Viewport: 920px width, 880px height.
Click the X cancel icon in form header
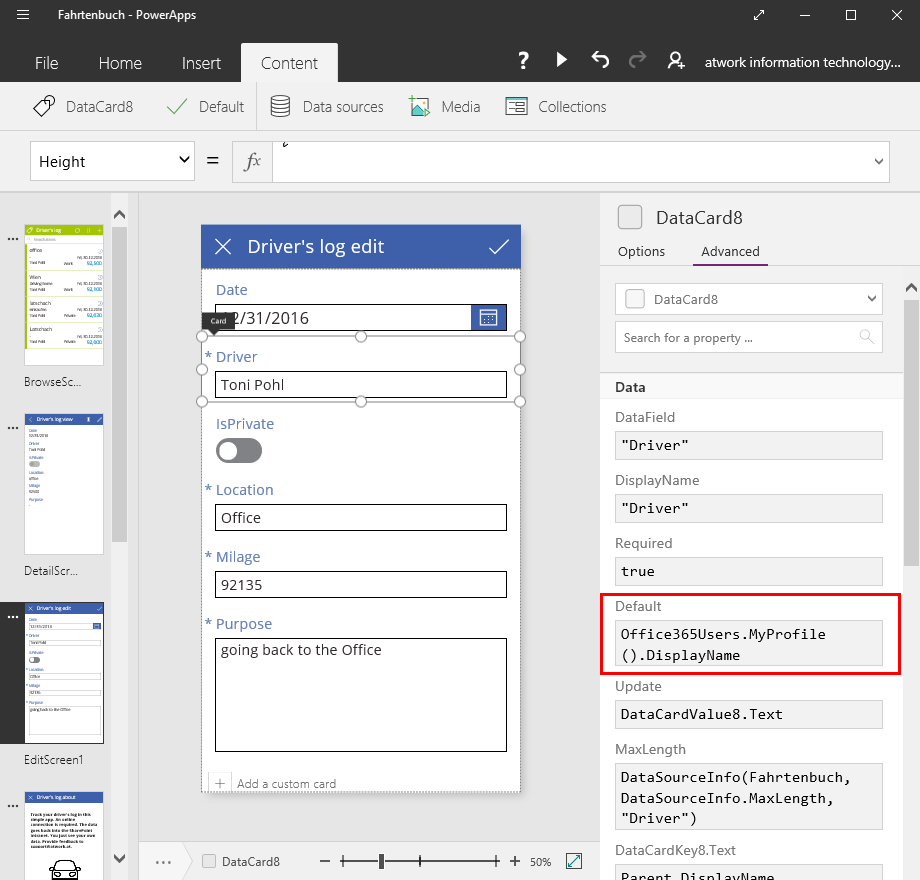click(224, 246)
